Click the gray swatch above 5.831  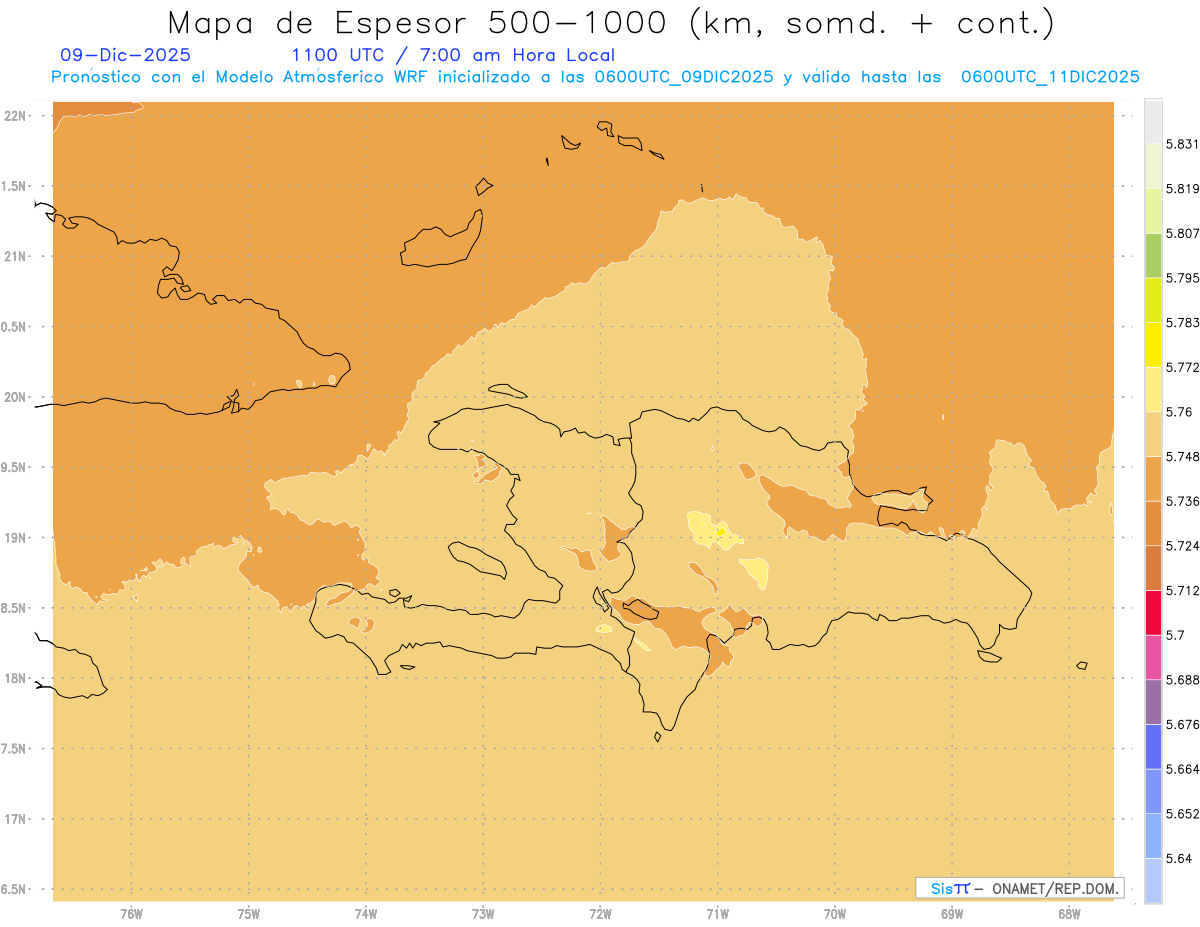click(1153, 121)
